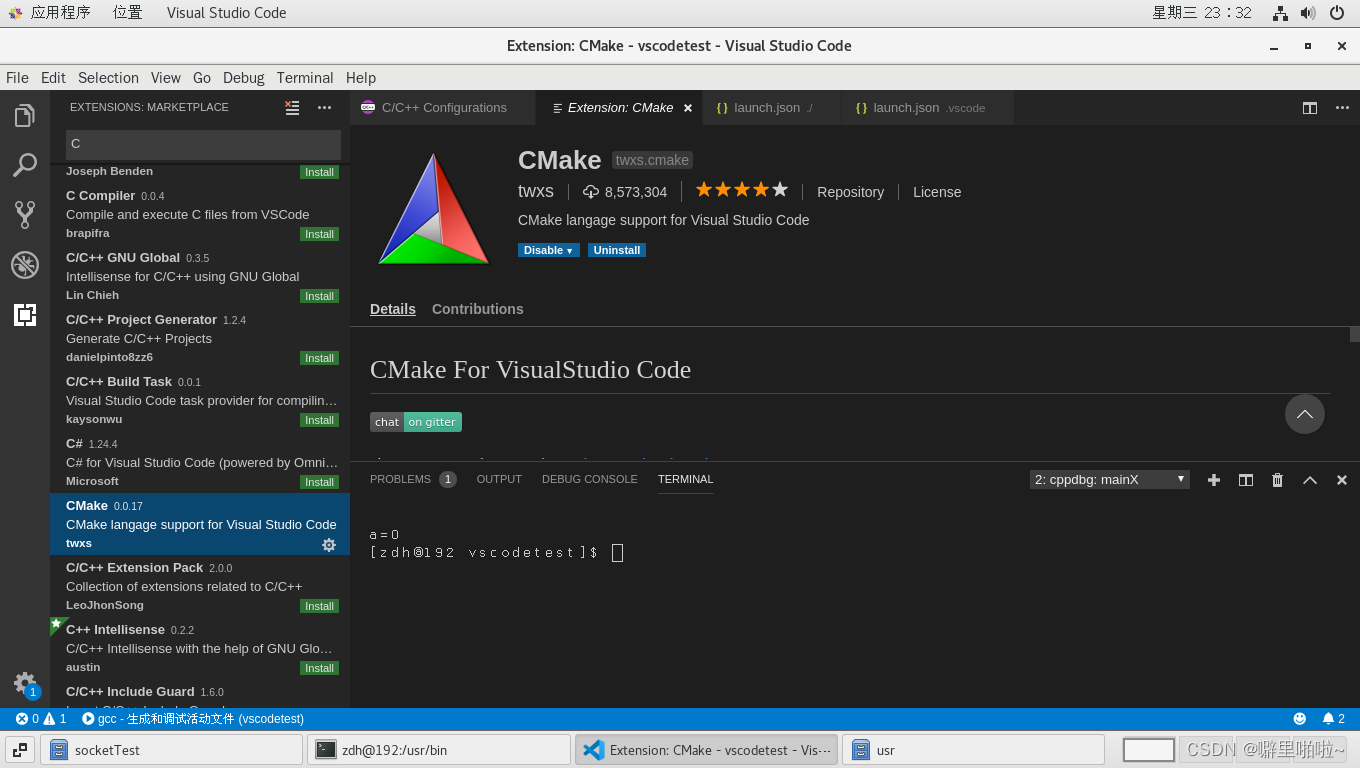Image resolution: width=1360 pixels, height=768 pixels.
Task: Switch to launch.json .vscode tab
Action: pyautogui.click(x=928, y=108)
